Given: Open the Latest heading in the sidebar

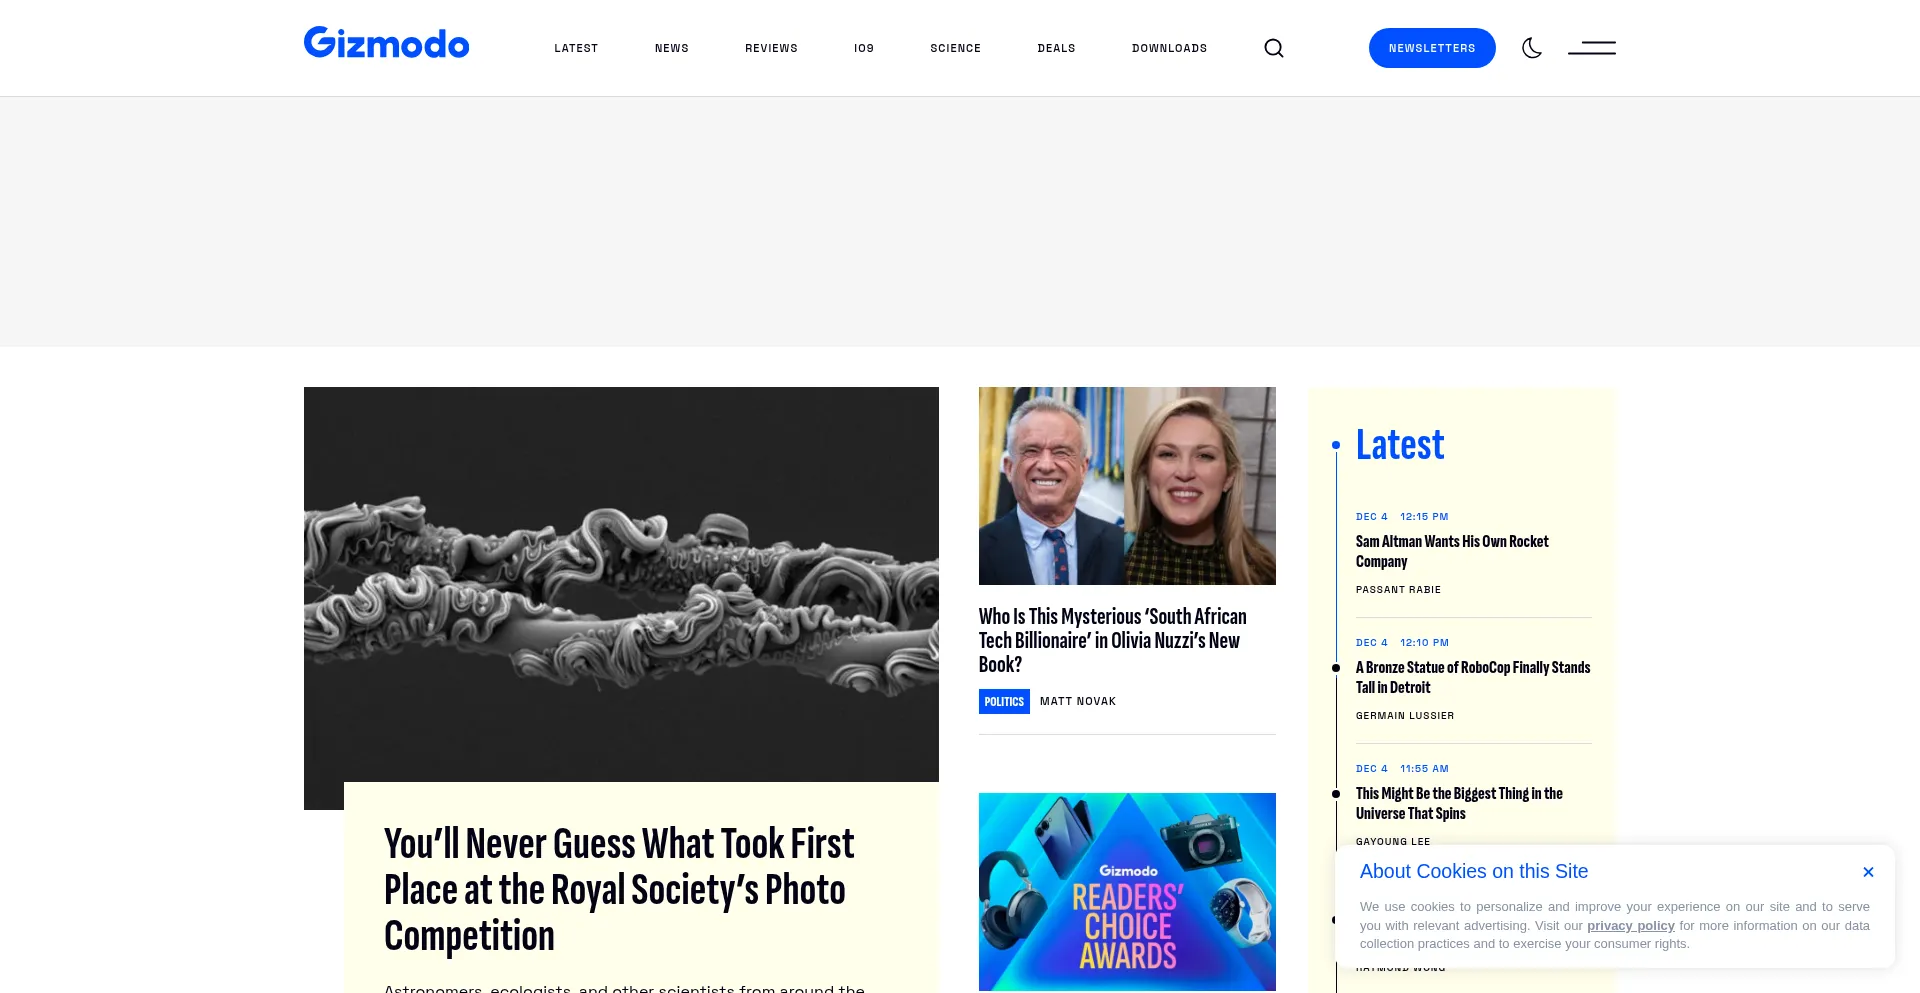Looking at the screenshot, I should 1400,445.
